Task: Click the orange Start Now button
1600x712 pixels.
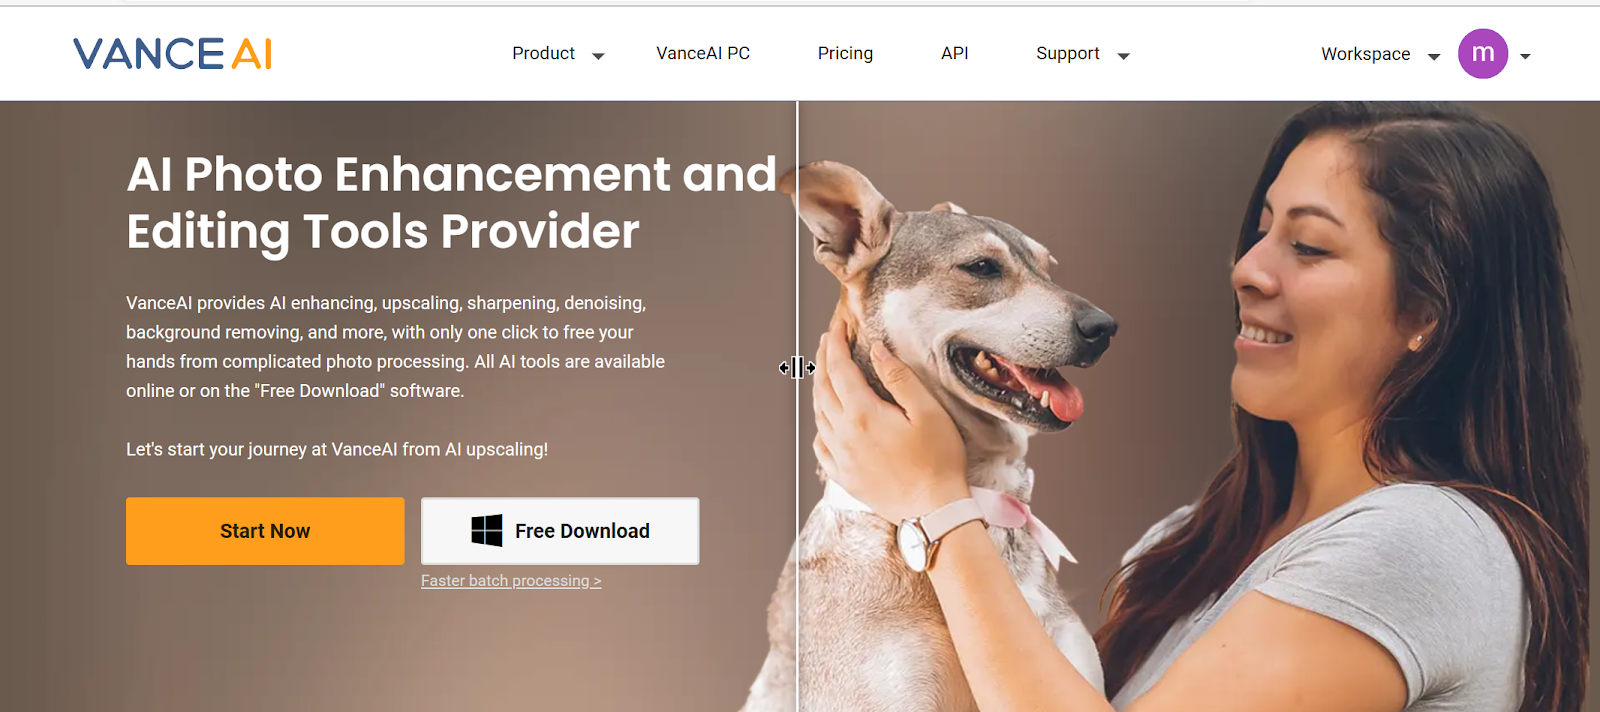Action: pyautogui.click(x=265, y=531)
